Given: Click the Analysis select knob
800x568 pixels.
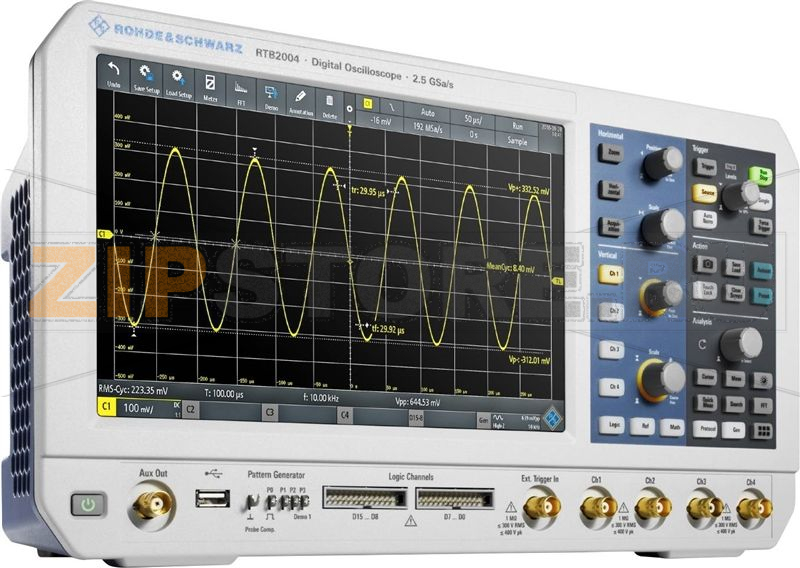Looking at the screenshot, I should click(x=741, y=345).
